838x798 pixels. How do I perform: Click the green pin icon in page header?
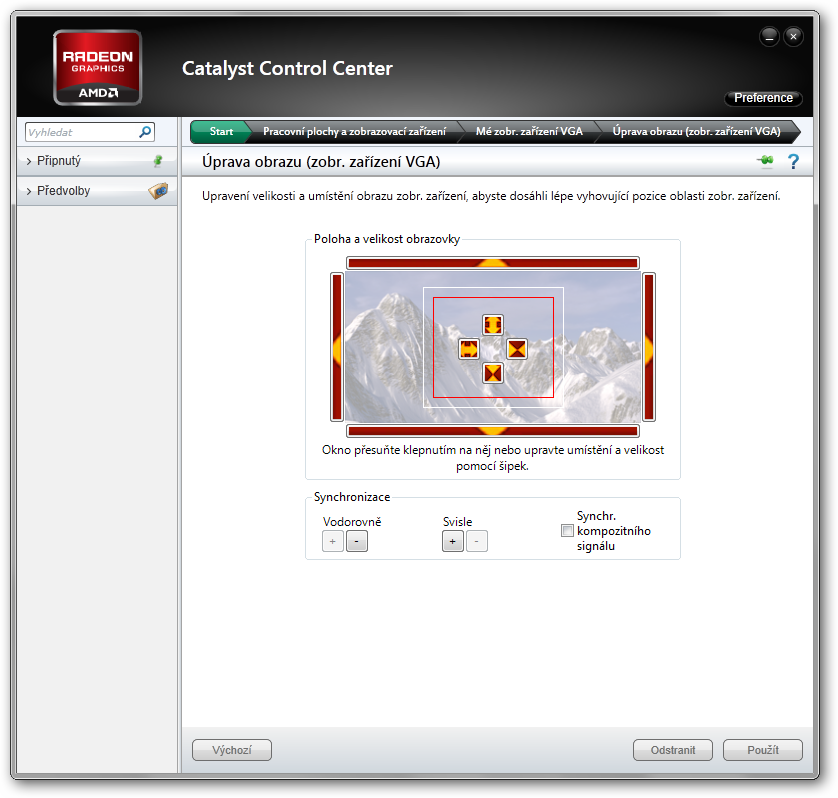click(765, 161)
